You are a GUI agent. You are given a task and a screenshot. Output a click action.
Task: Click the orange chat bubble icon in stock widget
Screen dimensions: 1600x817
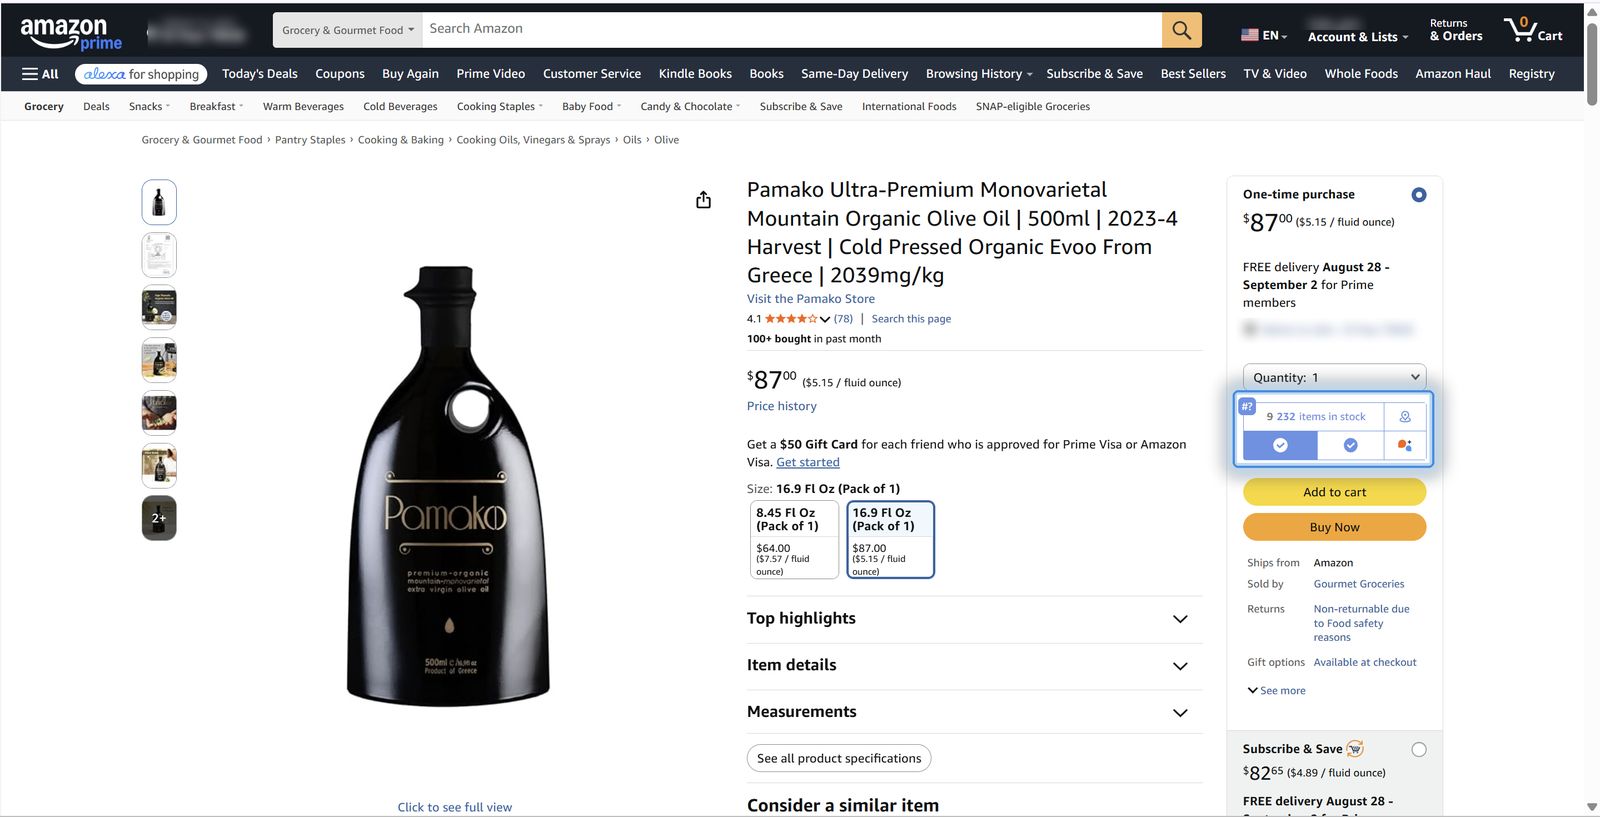(x=1405, y=445)
